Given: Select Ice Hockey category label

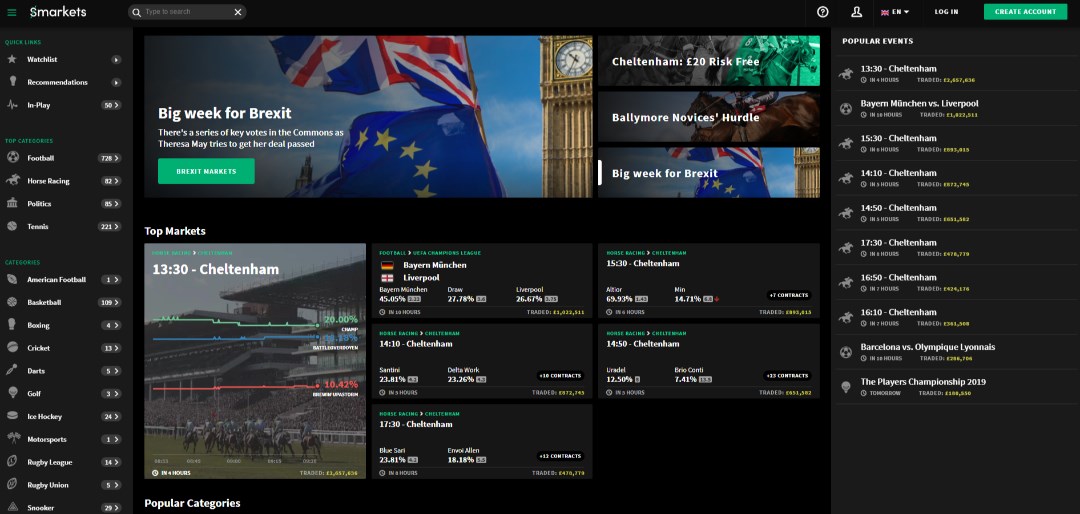Looking at the screenshot, I should coord(44,416).
